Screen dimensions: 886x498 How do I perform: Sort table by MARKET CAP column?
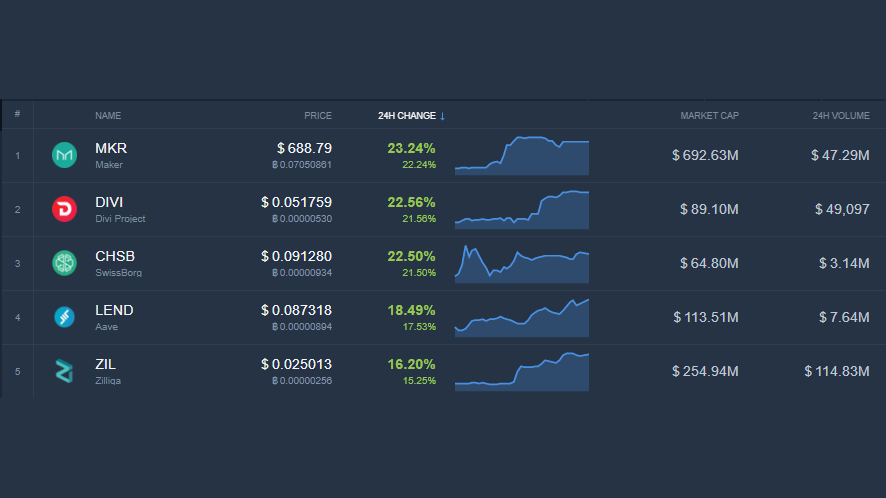coord(709,115)
